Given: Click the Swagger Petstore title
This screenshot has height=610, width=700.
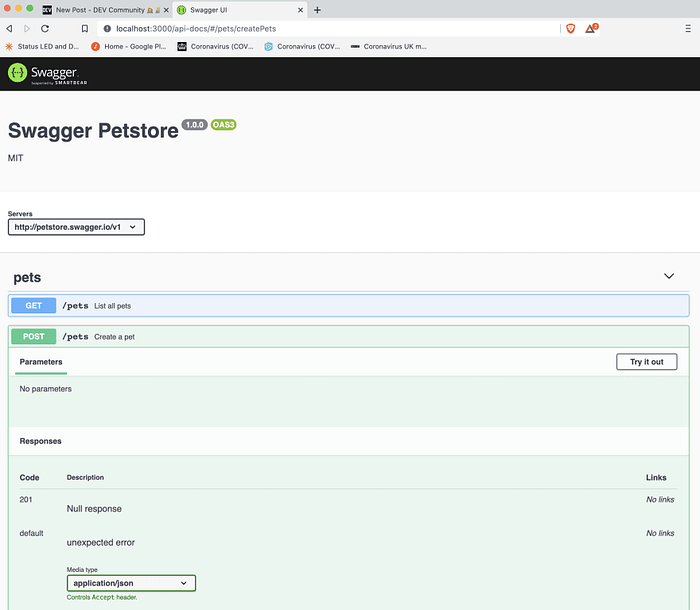Looking at the screenshot, I should (x=93, y=131).
